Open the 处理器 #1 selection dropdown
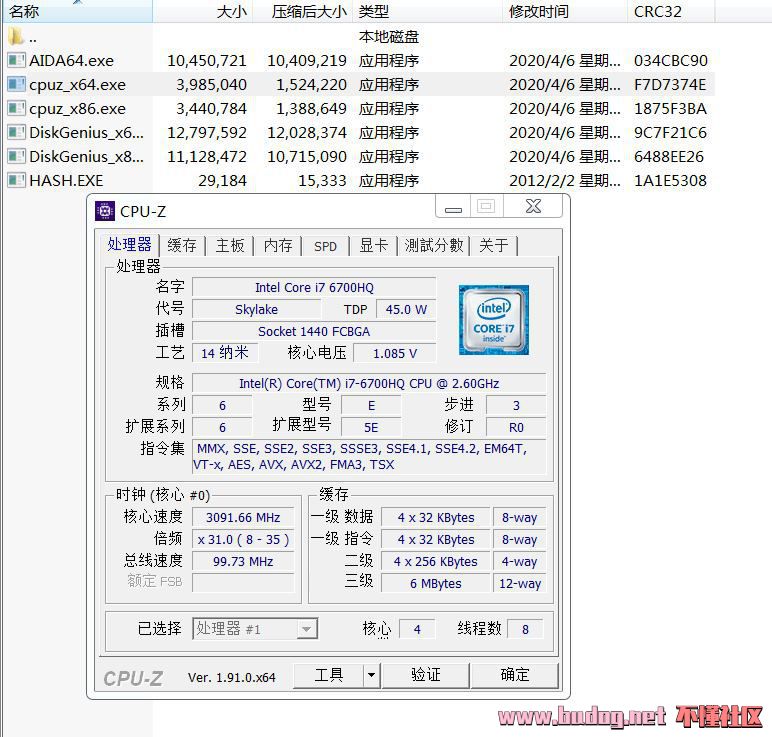 click(255, 629)
